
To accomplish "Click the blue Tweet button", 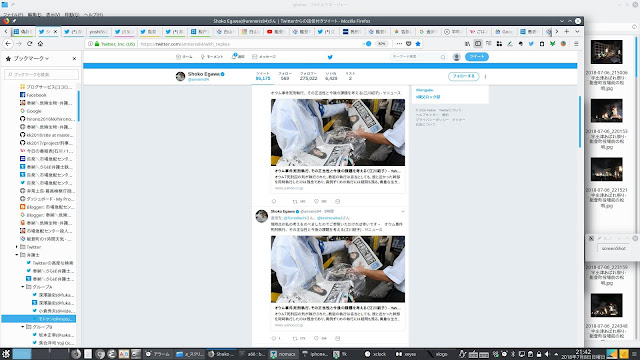I will pyautogui.click(x=476, y=57).
